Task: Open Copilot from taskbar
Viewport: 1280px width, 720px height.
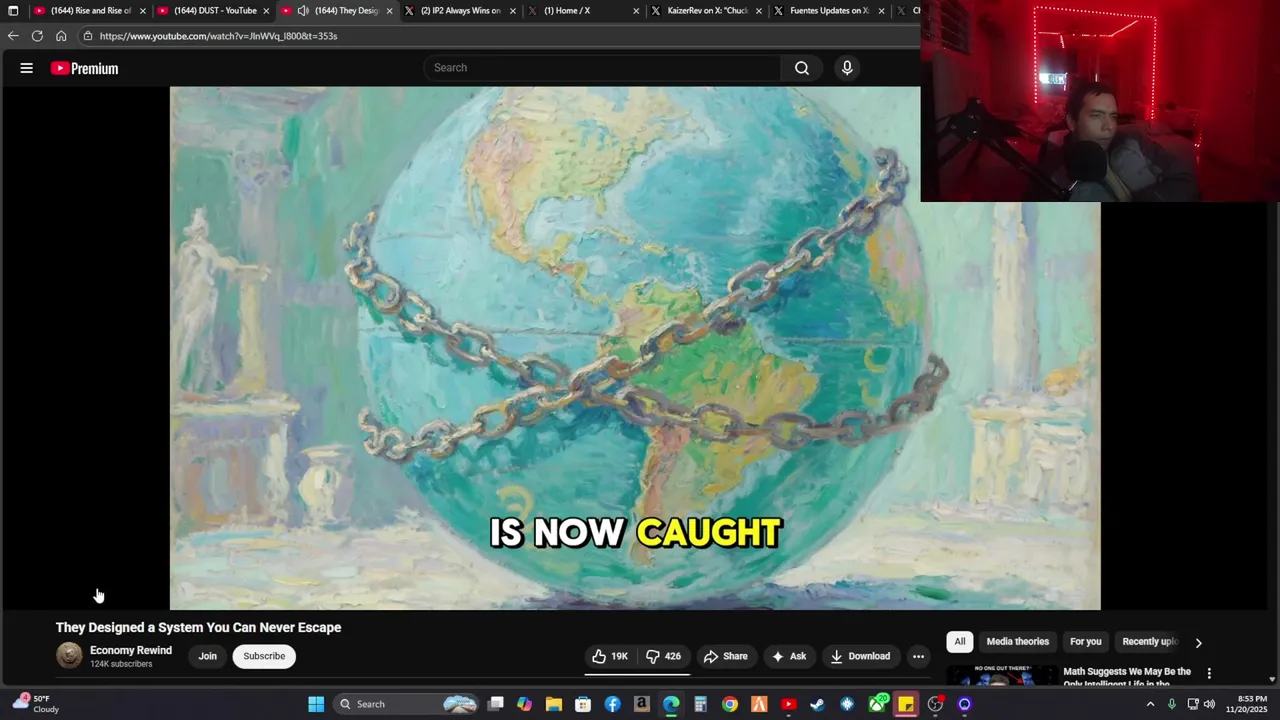Action: coord(525,704)
